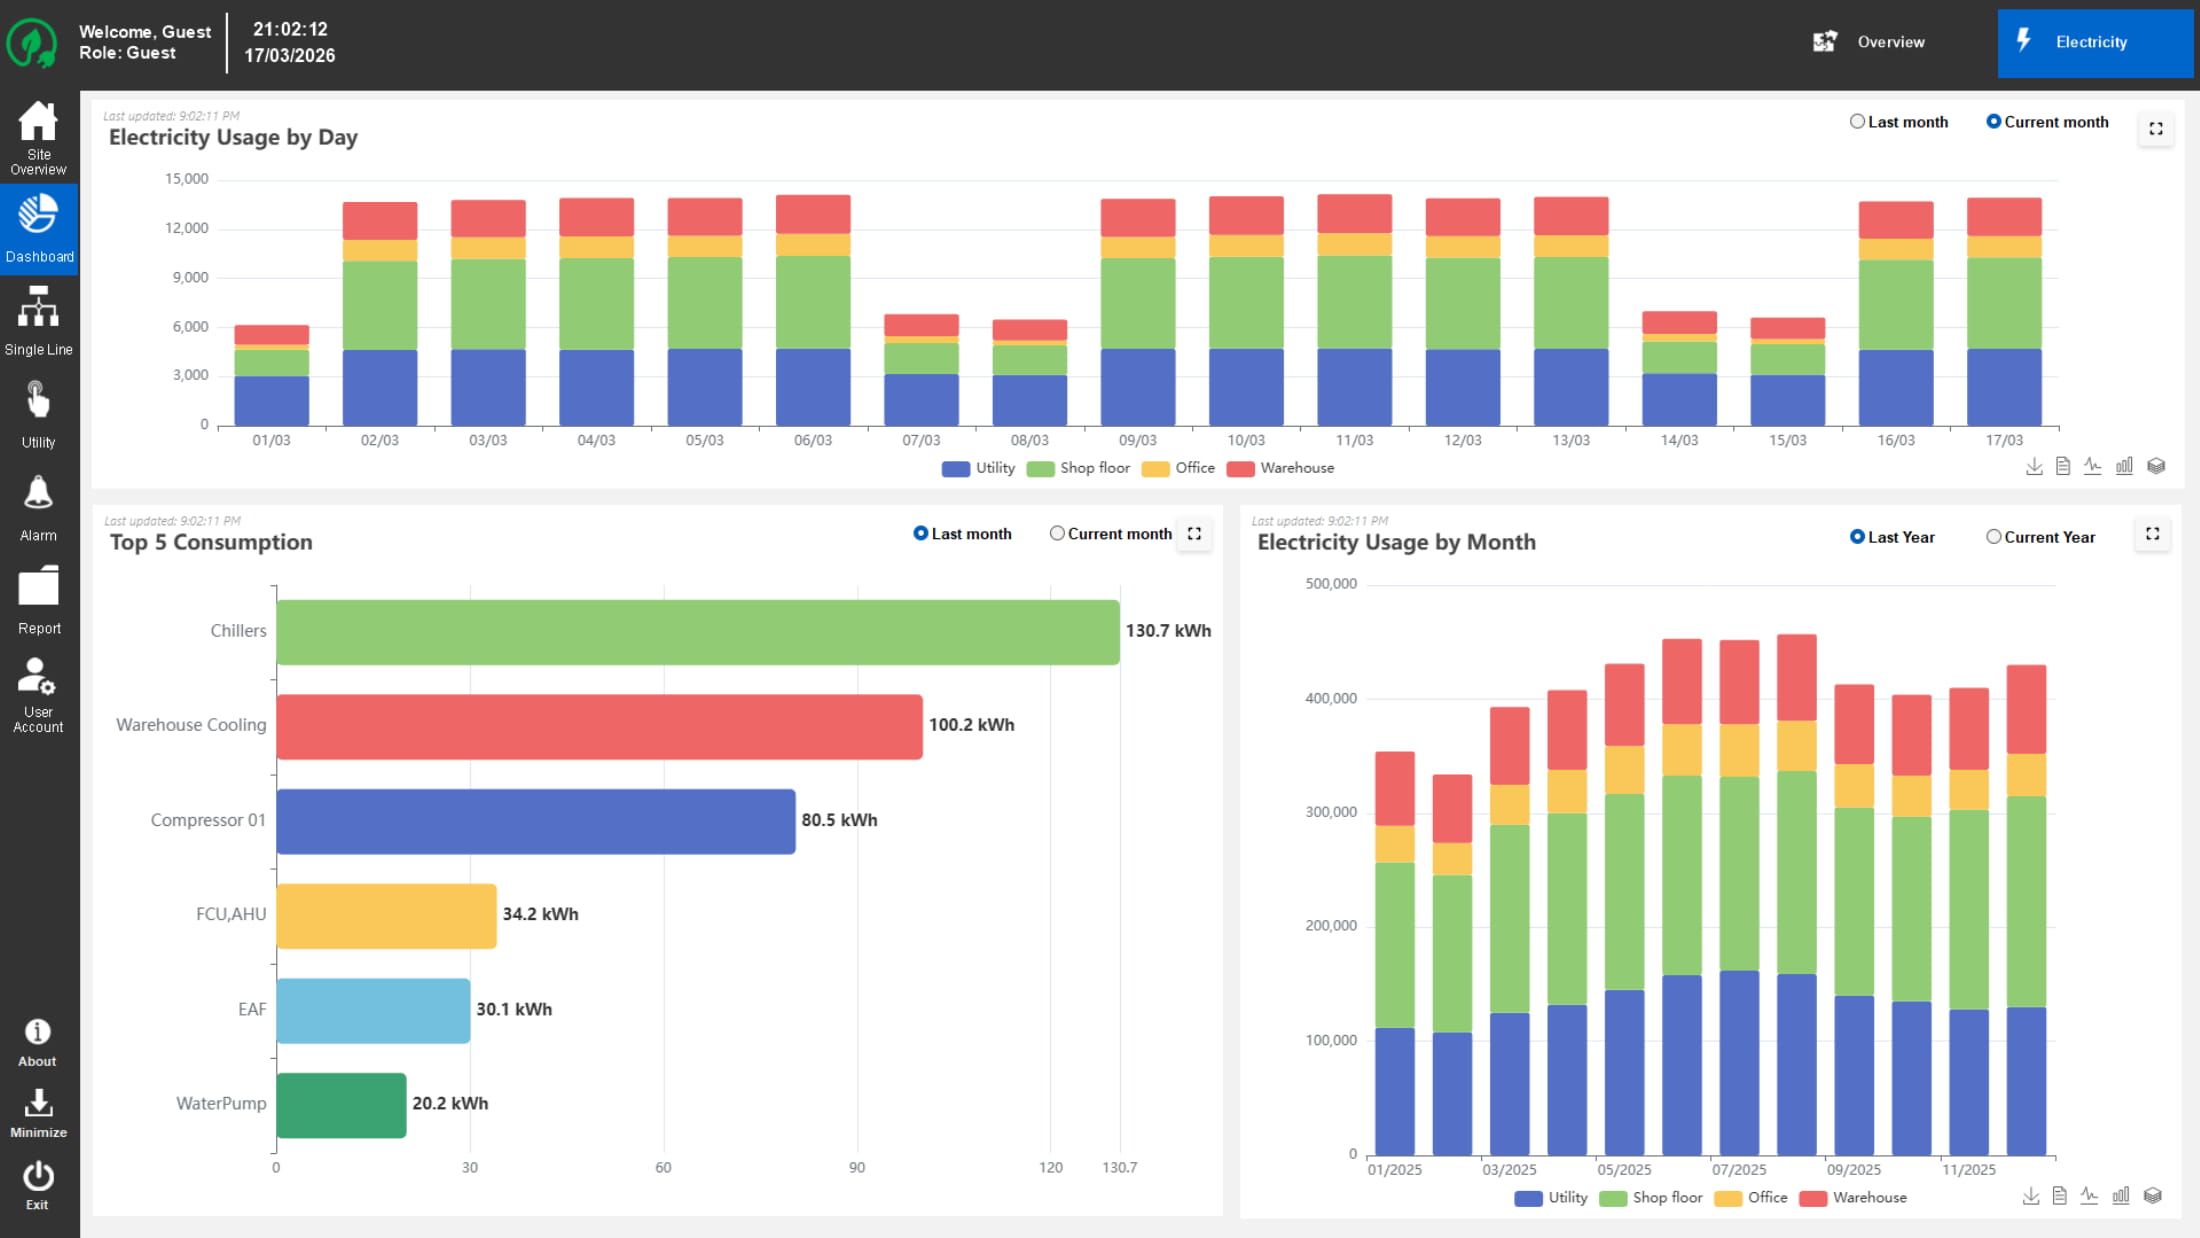Click the green leaf app logo
The width and height of the screenshot is (2200, 1238).
click(32, 43)
